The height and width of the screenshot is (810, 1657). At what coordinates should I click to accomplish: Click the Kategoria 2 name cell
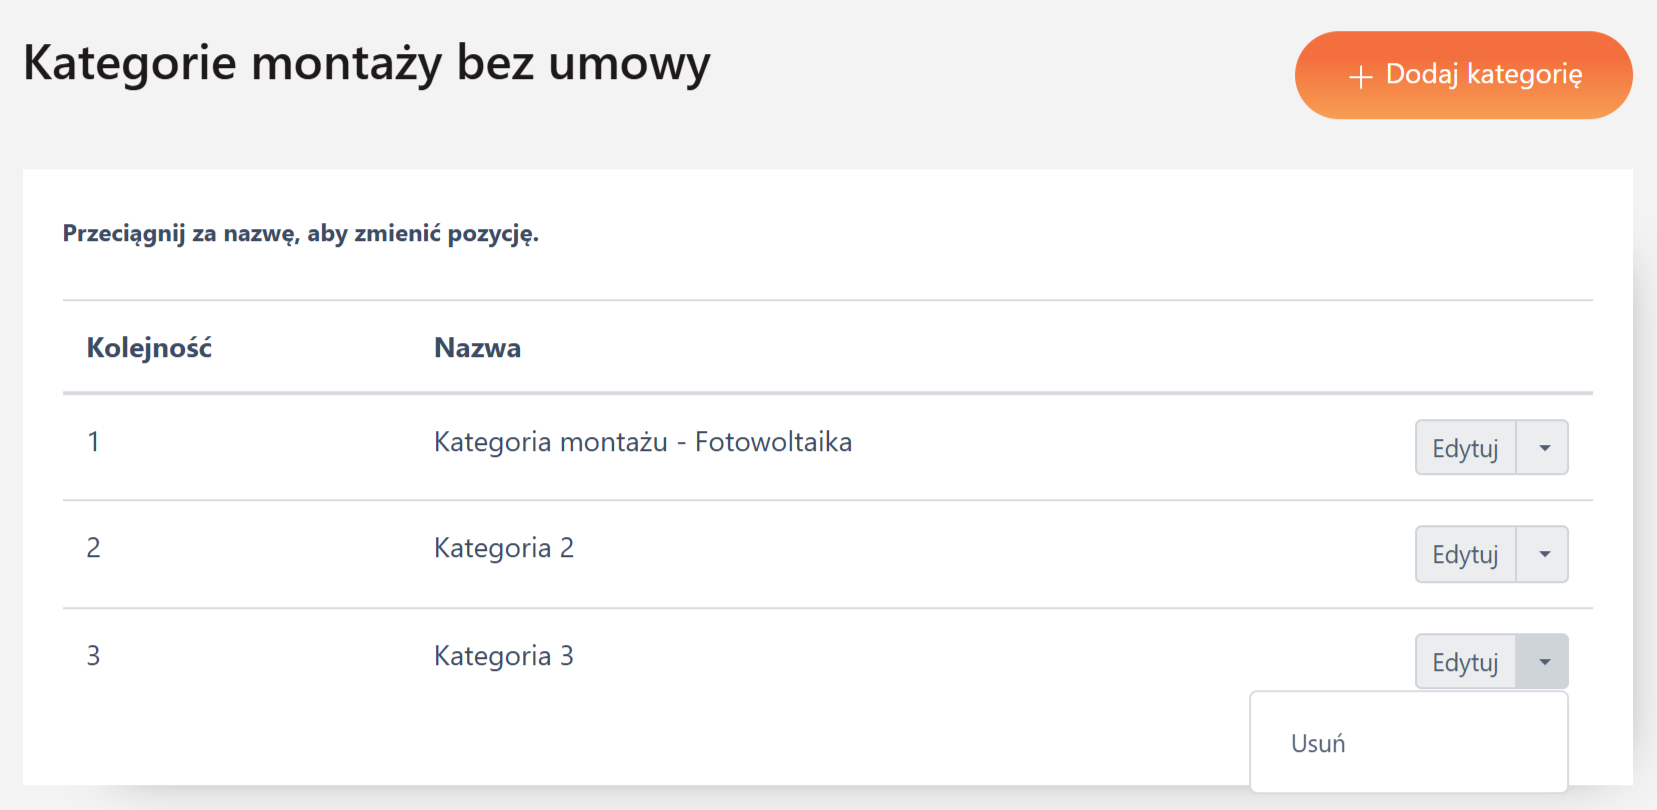[x=504, y=548]
